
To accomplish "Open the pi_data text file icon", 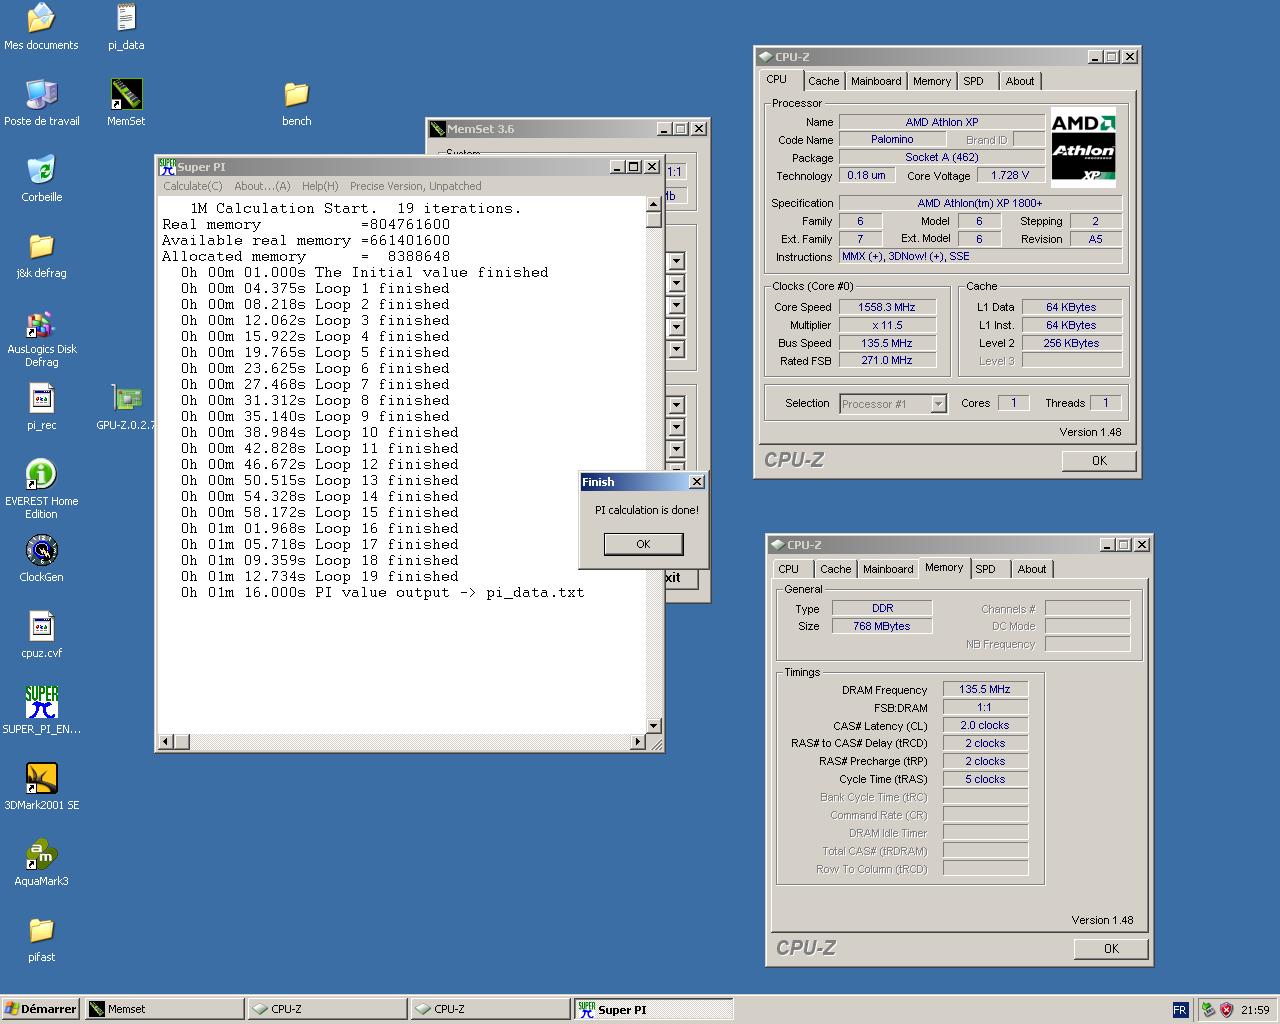I will pyautogui.click(x=126, y=18).
